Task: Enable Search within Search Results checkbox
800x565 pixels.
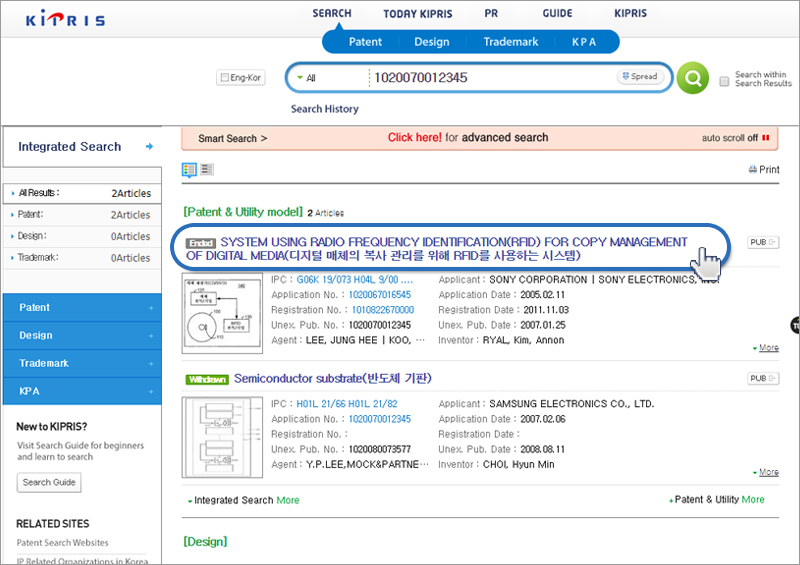Action: [724, 81]
